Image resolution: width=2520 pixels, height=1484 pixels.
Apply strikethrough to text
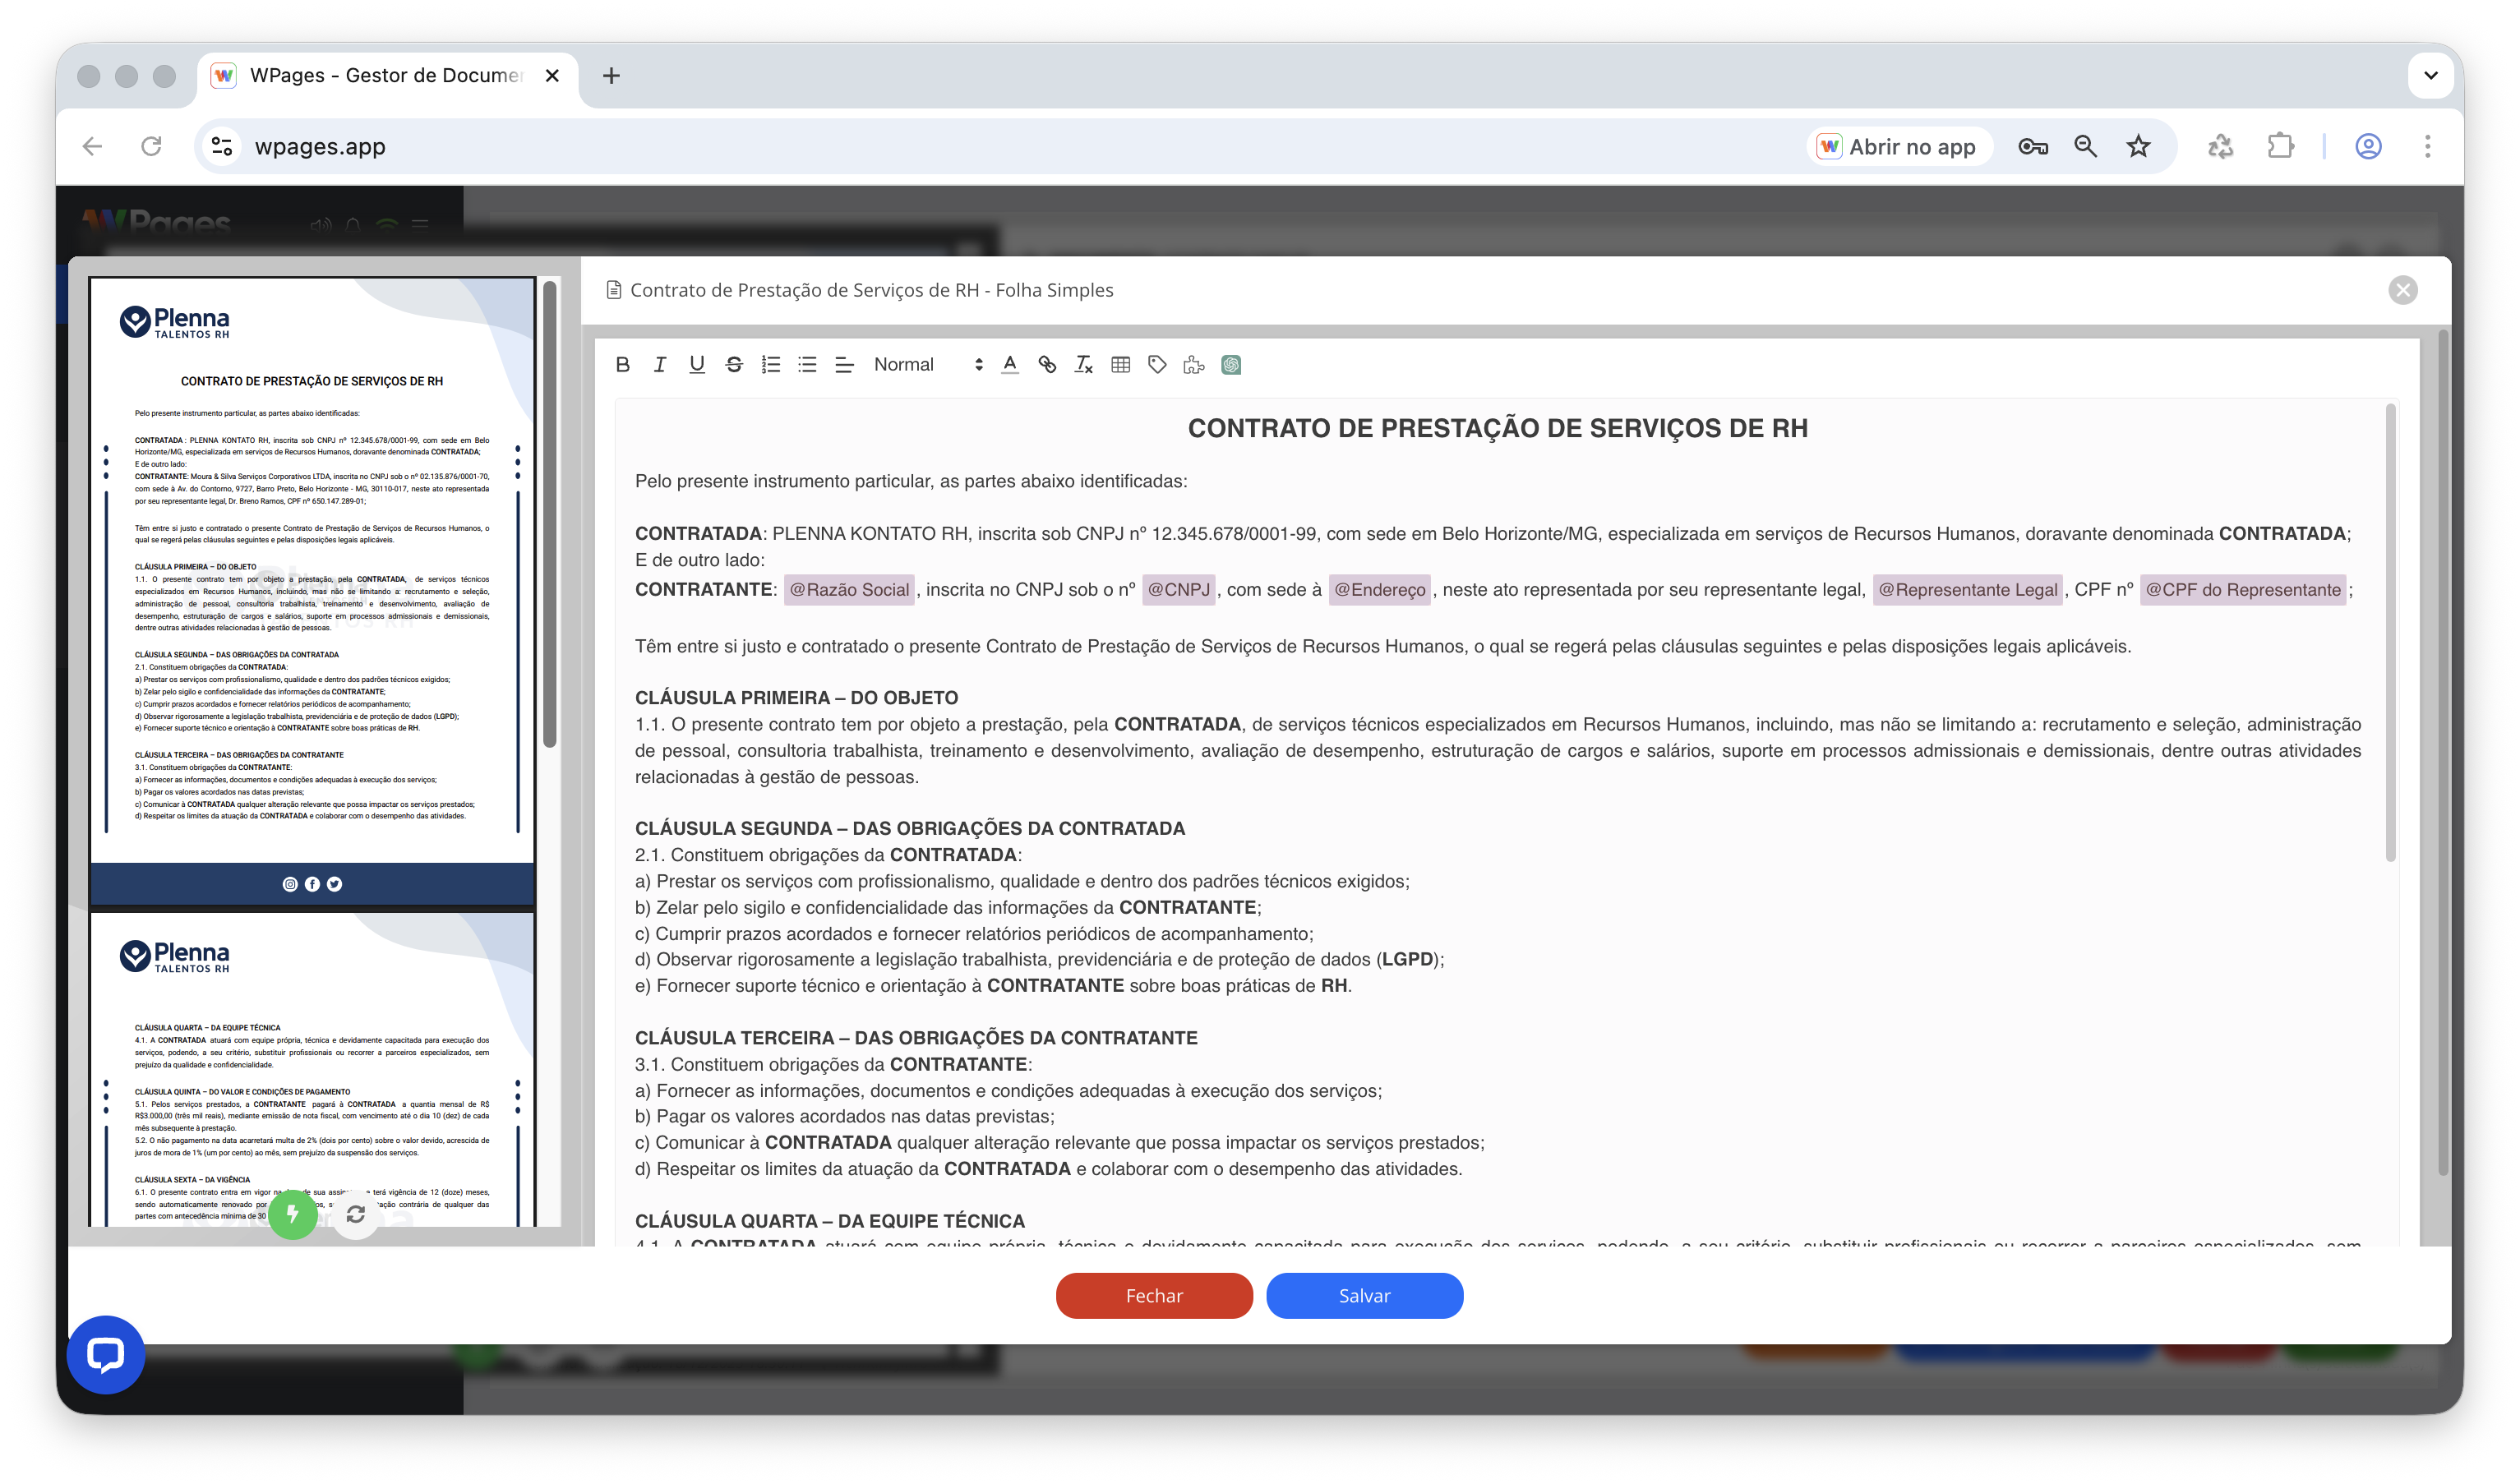pyautogui.click(x=734, y=365)
